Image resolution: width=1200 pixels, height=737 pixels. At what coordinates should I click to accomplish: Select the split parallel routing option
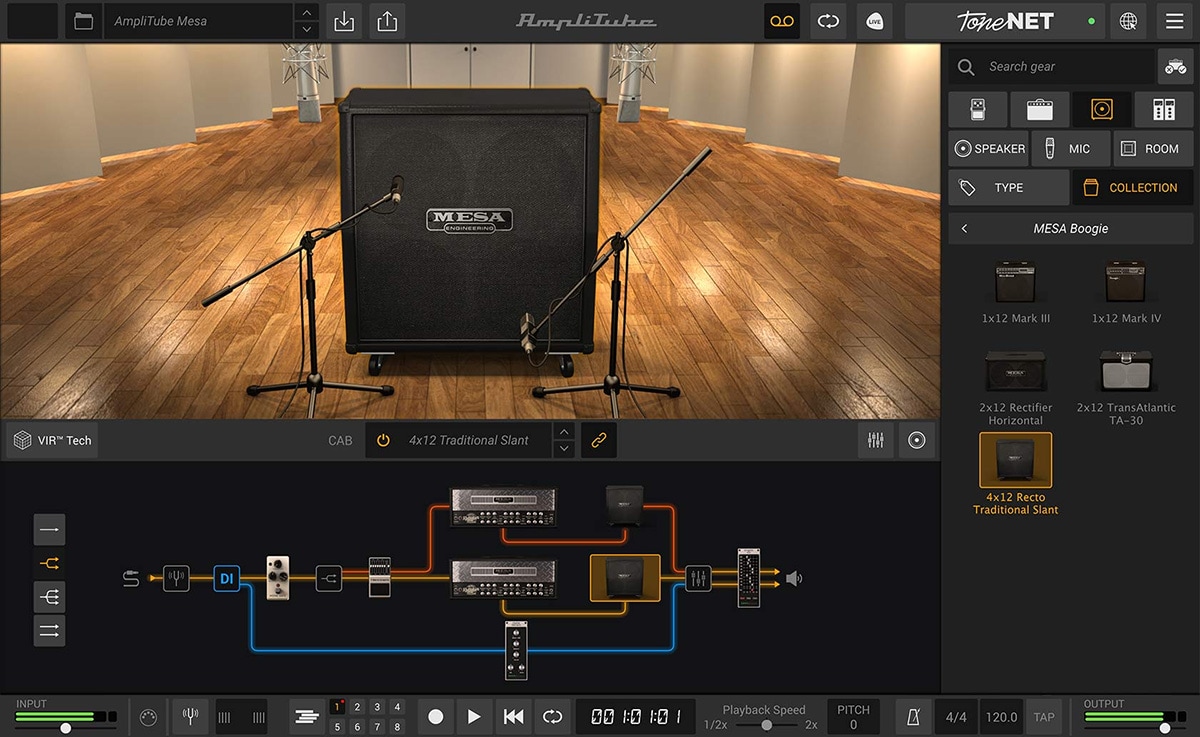click(x=49, y=563)
